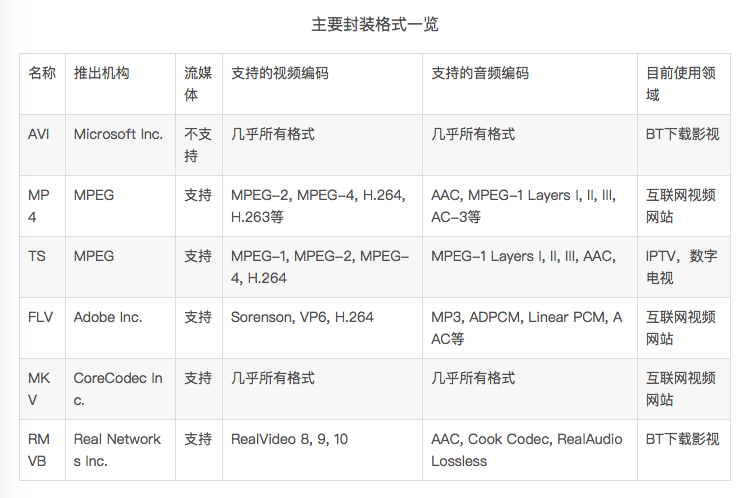748x498 pixels.
Task: Click the IPTV, 数字电视 cell
Action: pyautogui.click(x=684, y=267)
